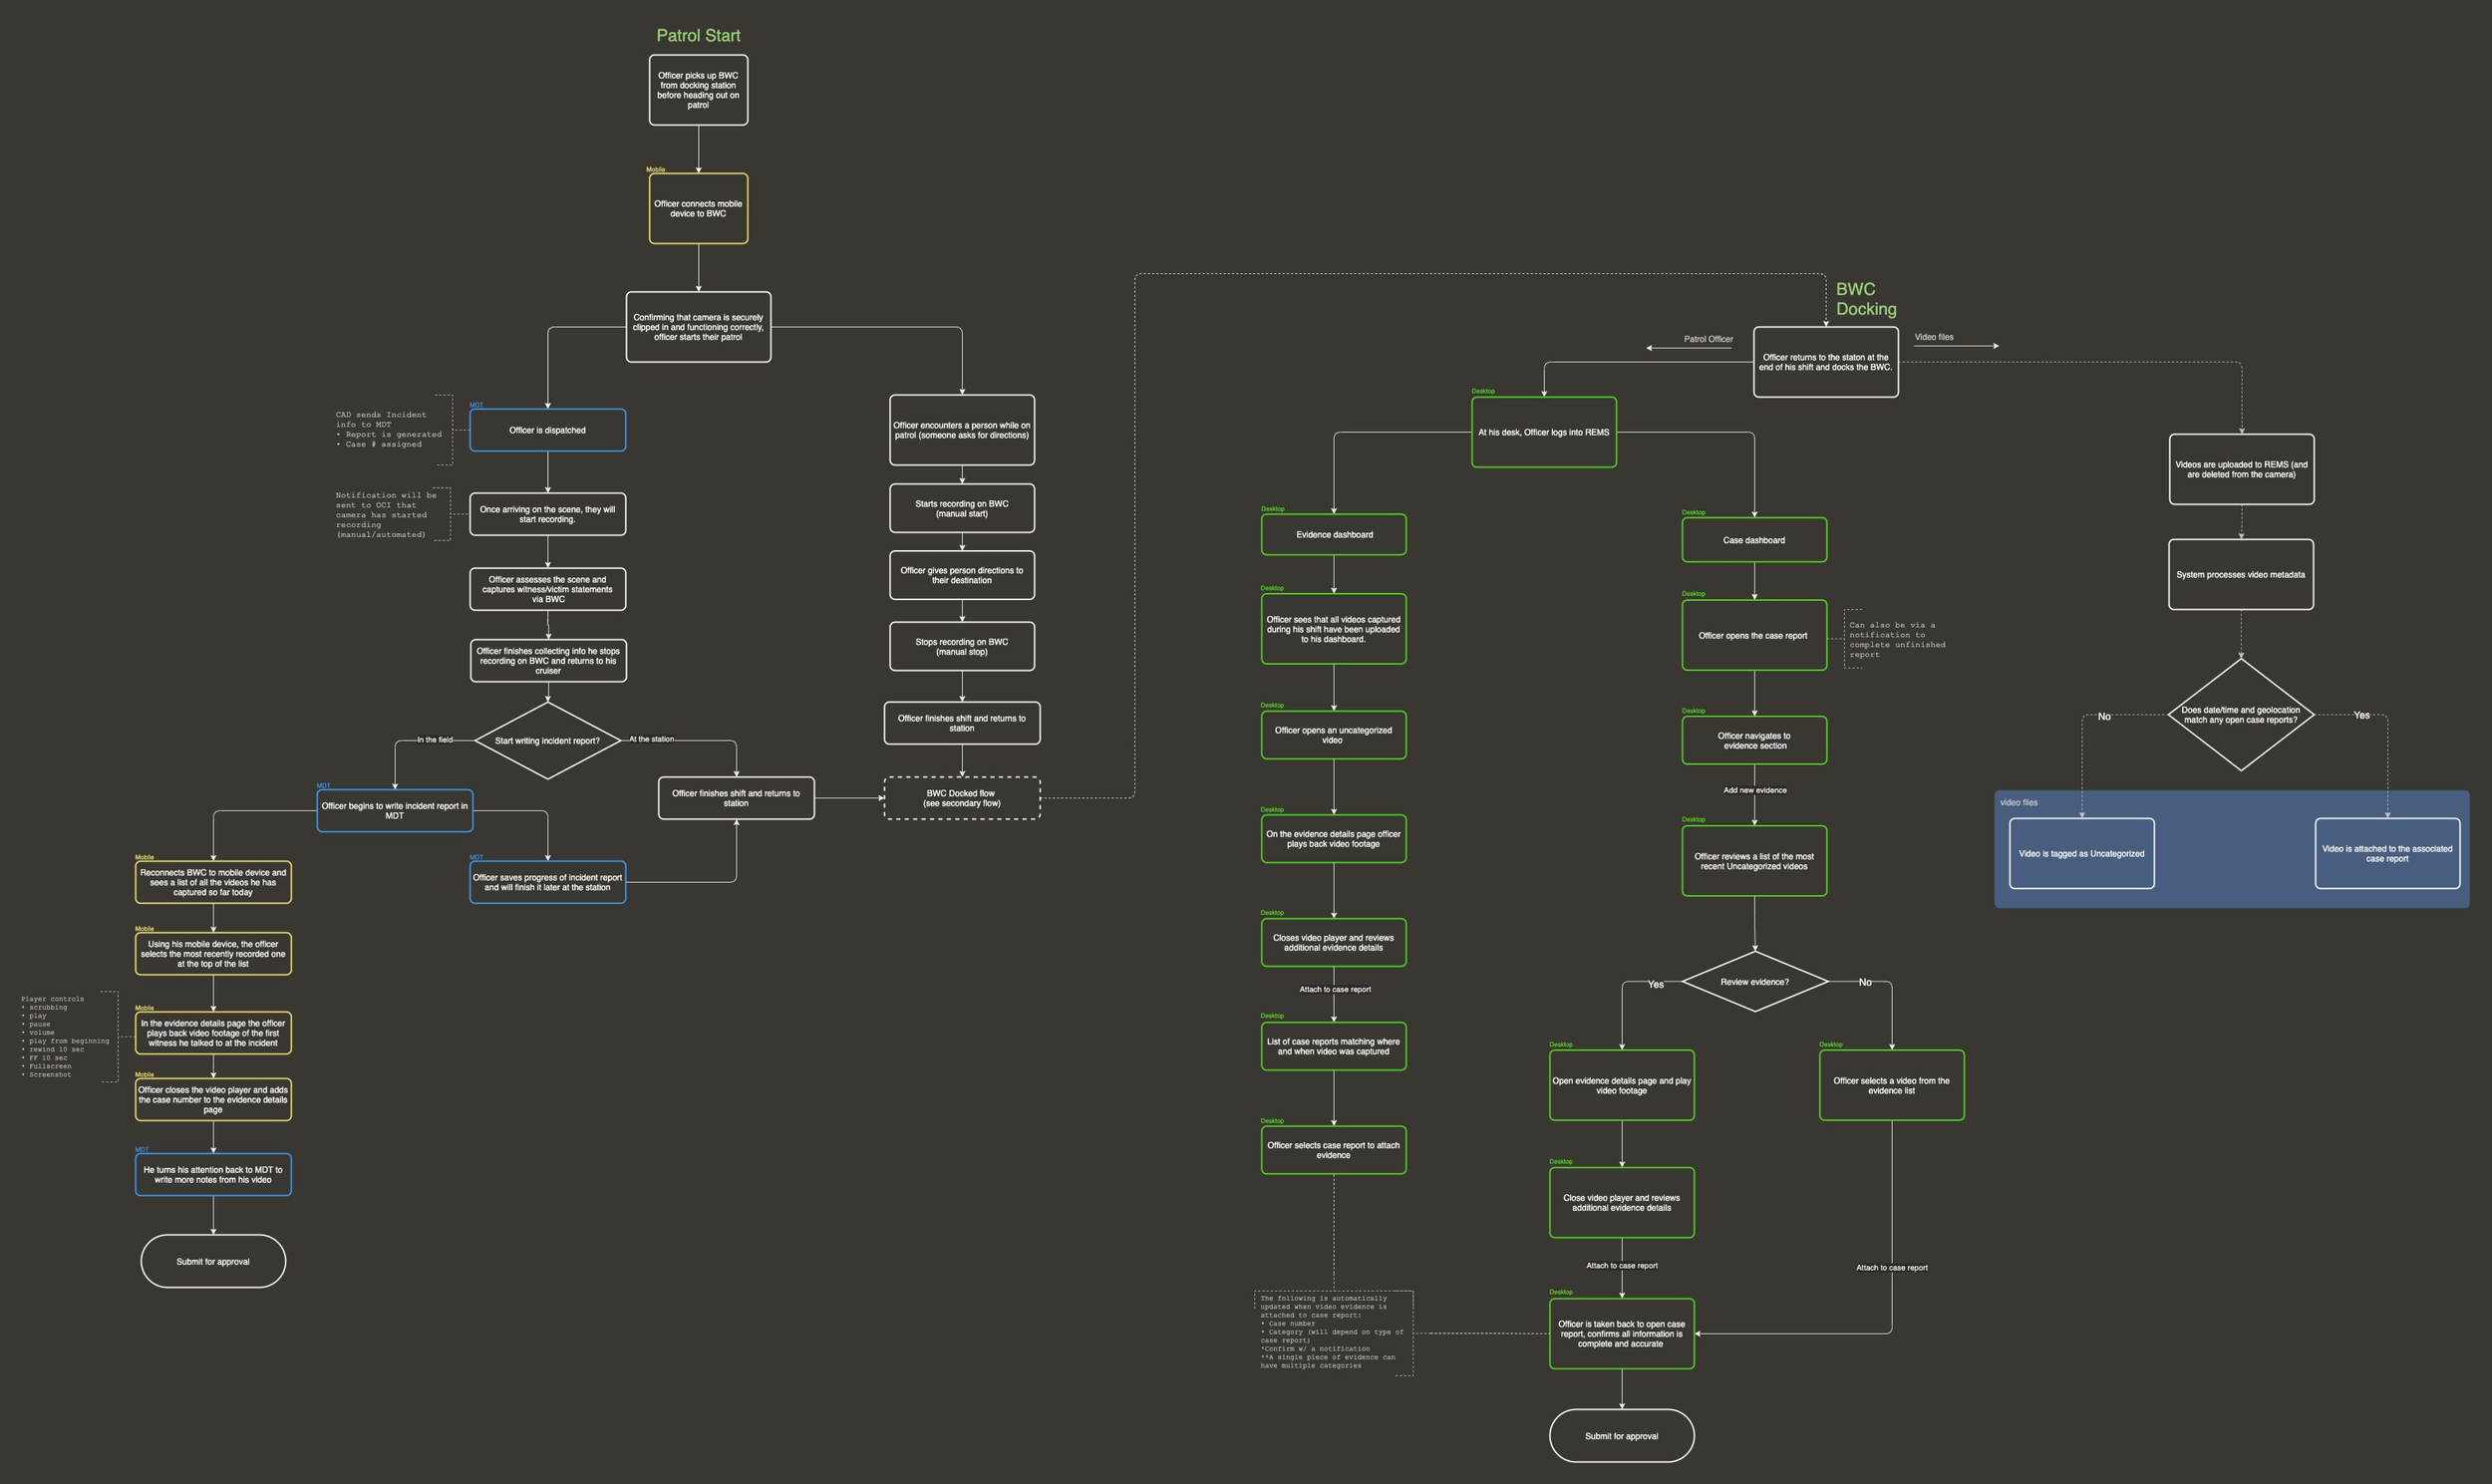Click the 'At his desk, Officer logs into REMS' box

[x=1543, y=433]
